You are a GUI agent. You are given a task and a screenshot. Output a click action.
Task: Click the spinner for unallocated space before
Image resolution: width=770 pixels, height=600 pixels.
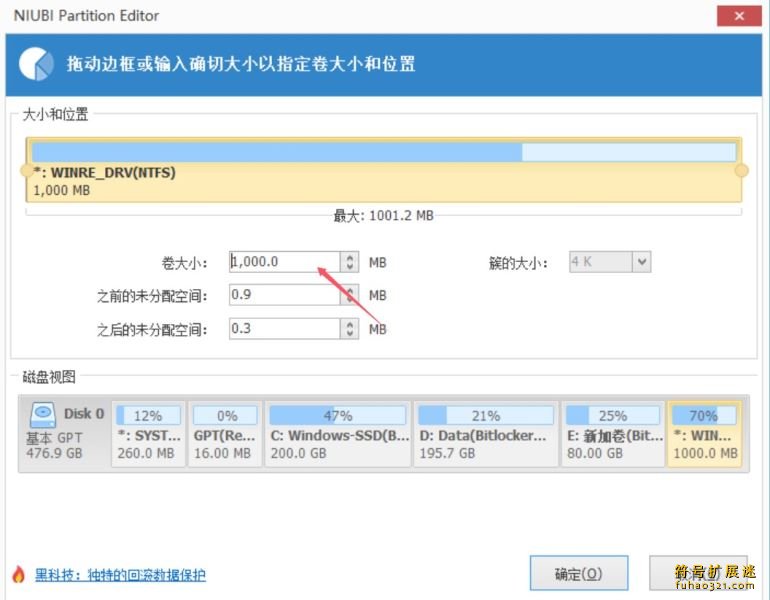(x=349, y=295)
